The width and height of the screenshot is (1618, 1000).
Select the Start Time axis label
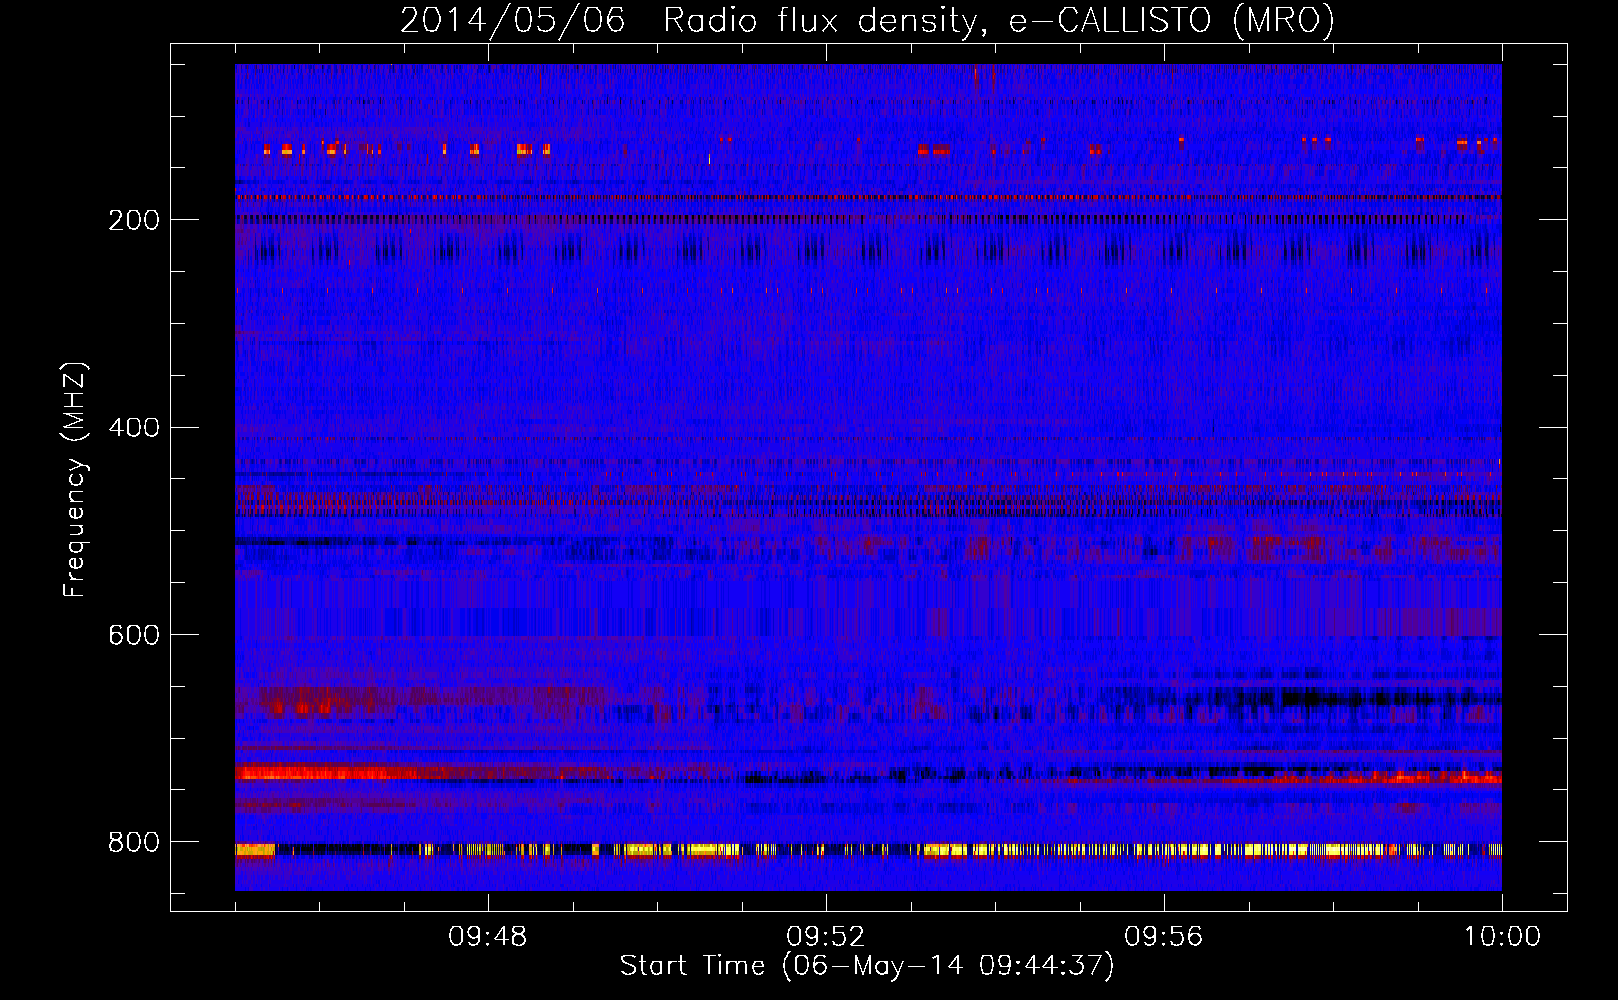[867, 966]
